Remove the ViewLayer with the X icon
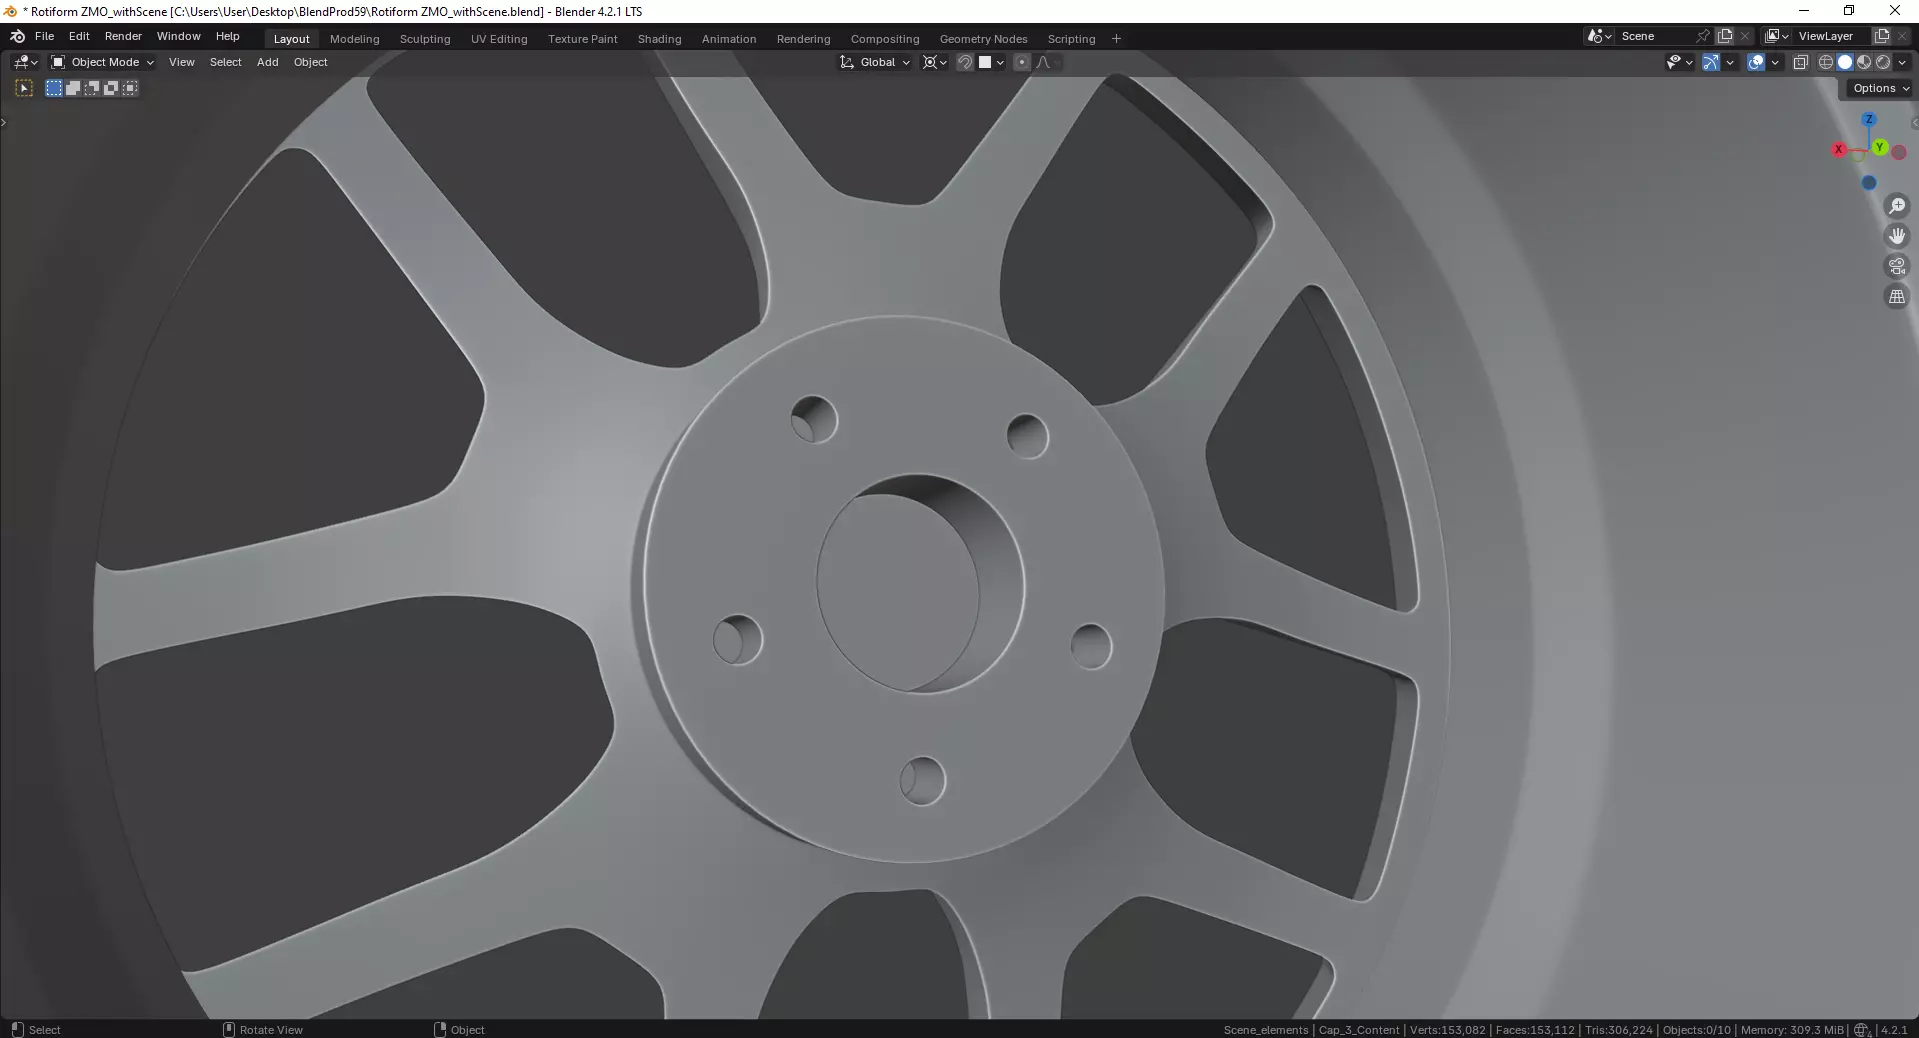Screen dimensions: 1919x1038 tap(1902, 36)
